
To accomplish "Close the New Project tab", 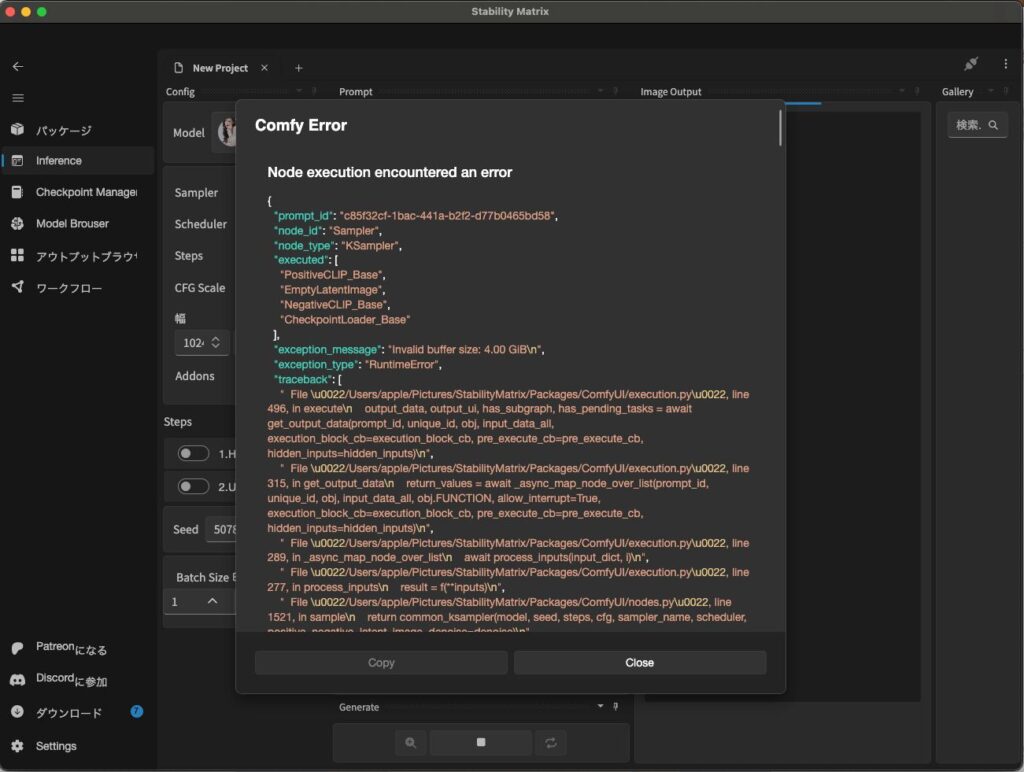I will (264, 68).
